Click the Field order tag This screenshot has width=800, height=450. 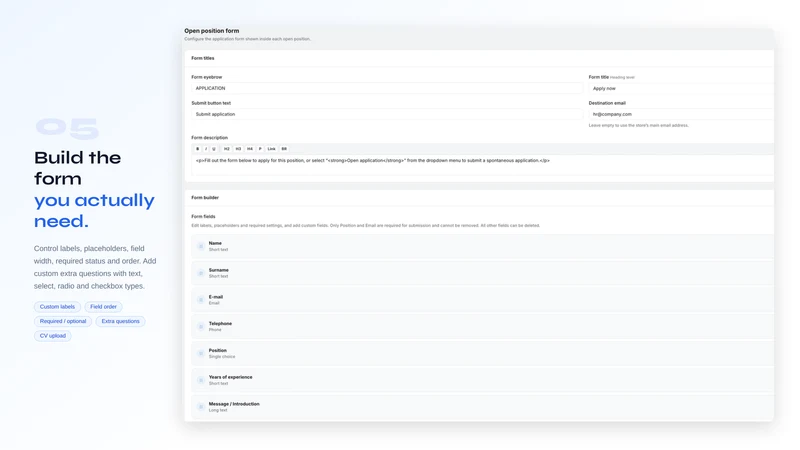pos(104,307)
